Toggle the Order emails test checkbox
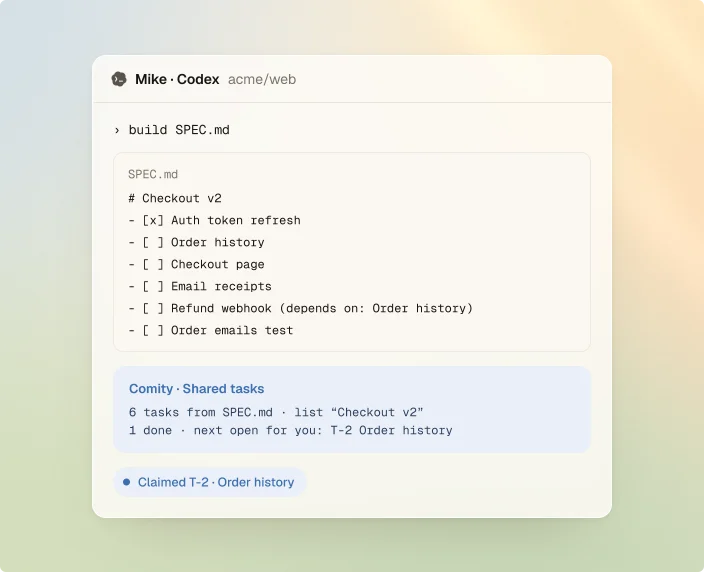 pos(153,330)
